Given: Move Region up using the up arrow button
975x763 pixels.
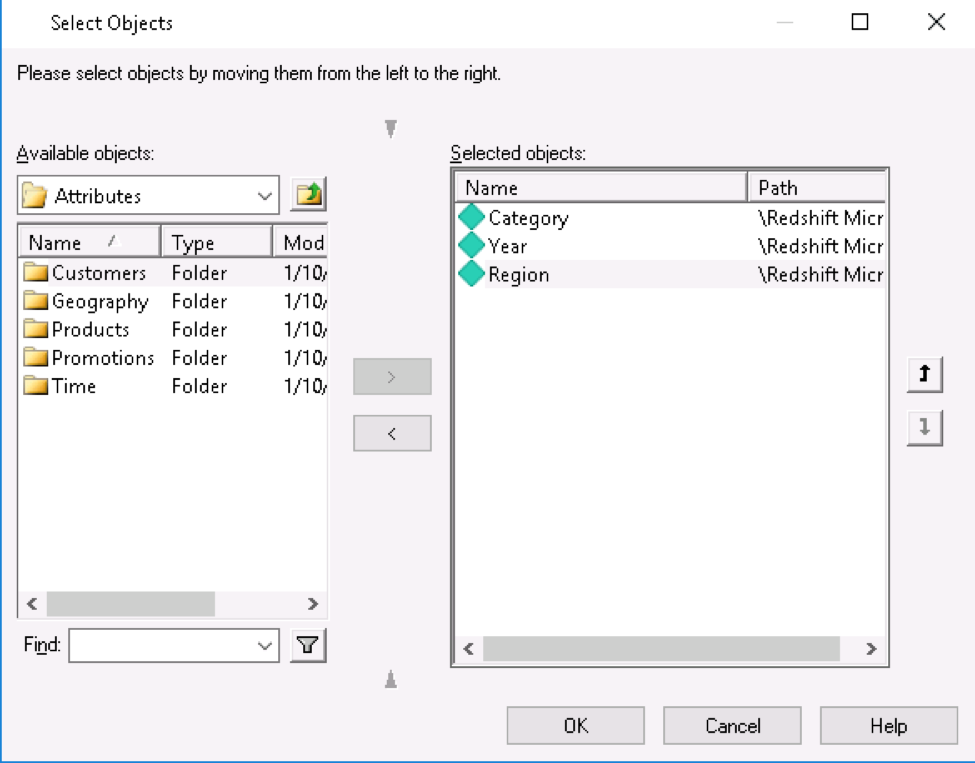Looking at the screenshot, I should click(x=923, y=374).
